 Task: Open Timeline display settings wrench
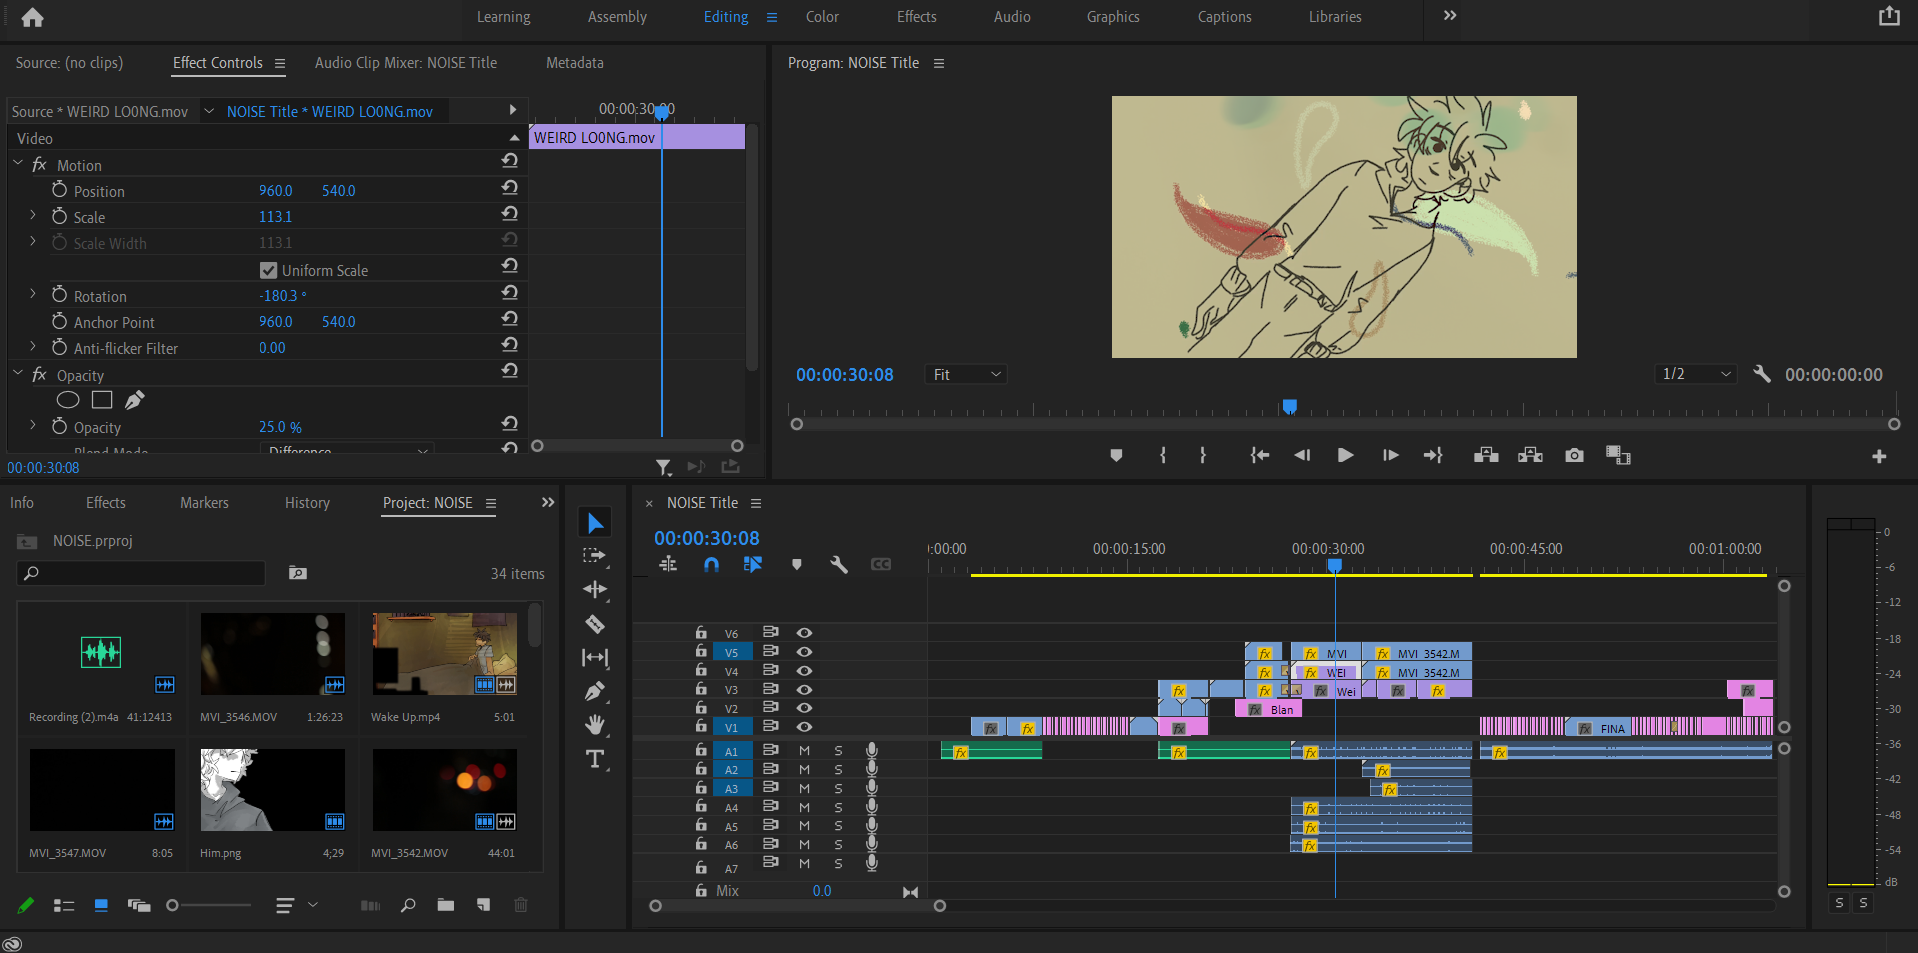(839, 565)
